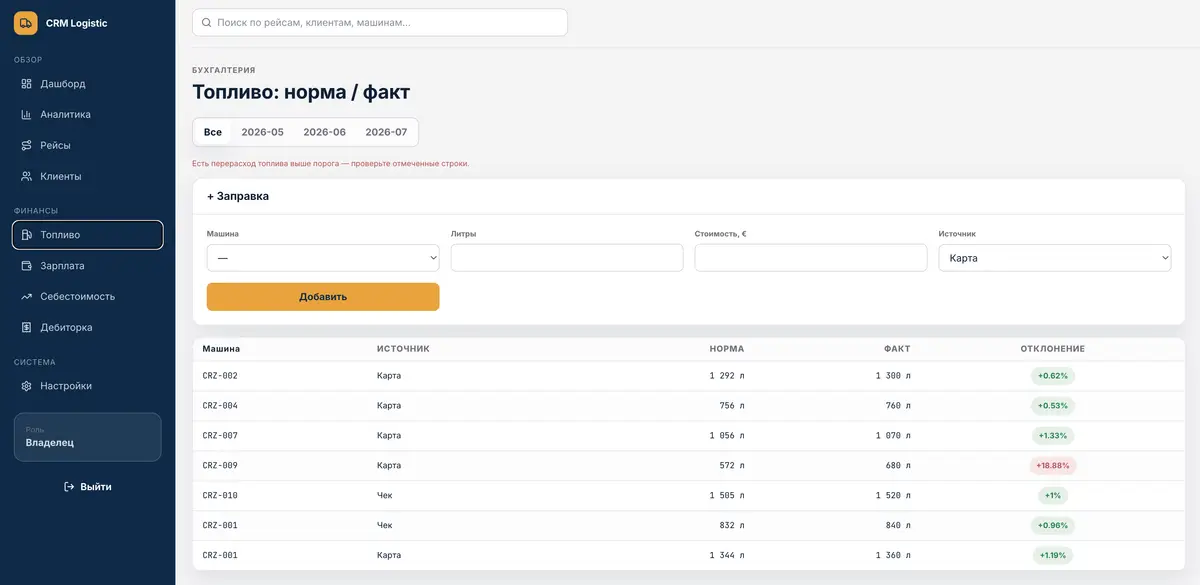Click the Стоимость, € input field
The height and width of the screenshot is (585, 1200).
coord(811,258)
